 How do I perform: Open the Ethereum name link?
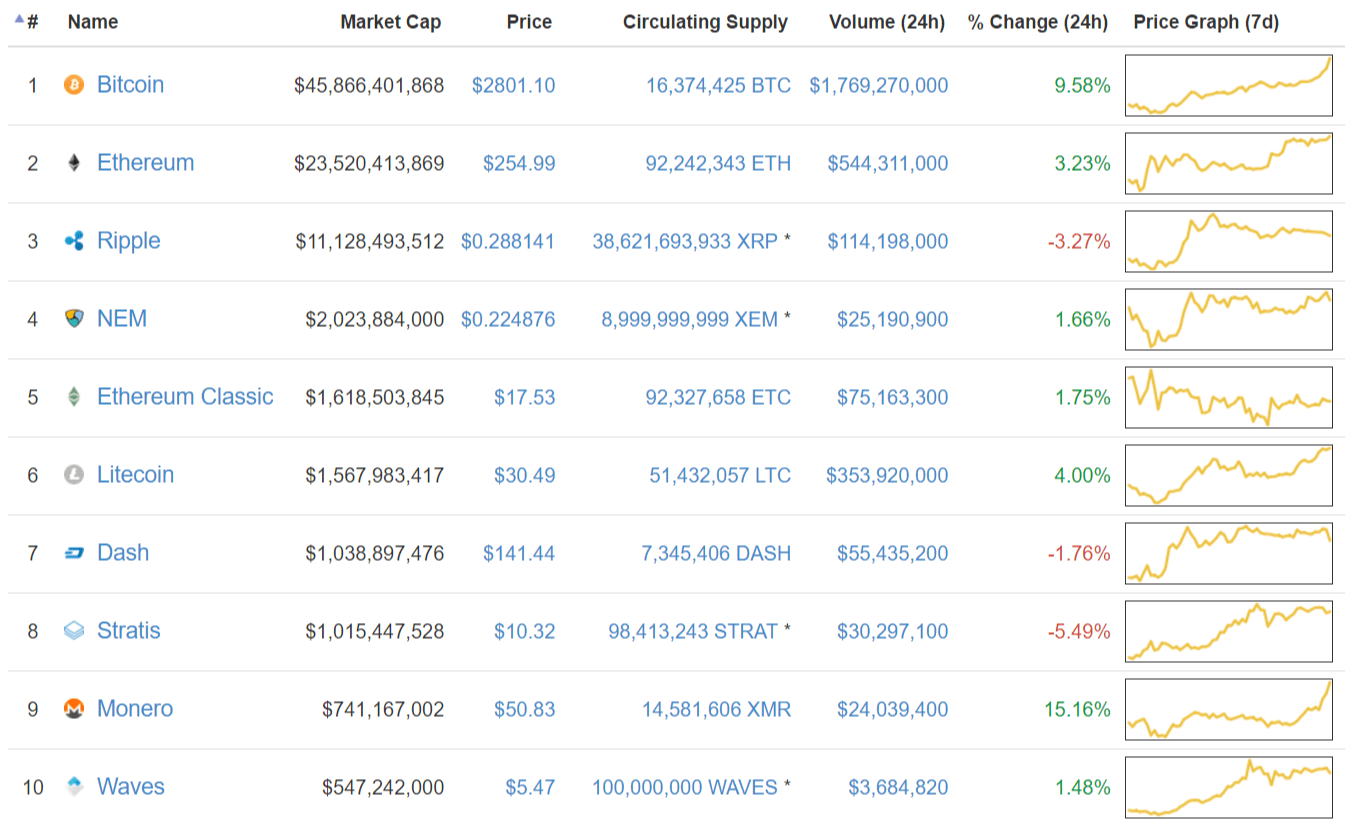145,163
